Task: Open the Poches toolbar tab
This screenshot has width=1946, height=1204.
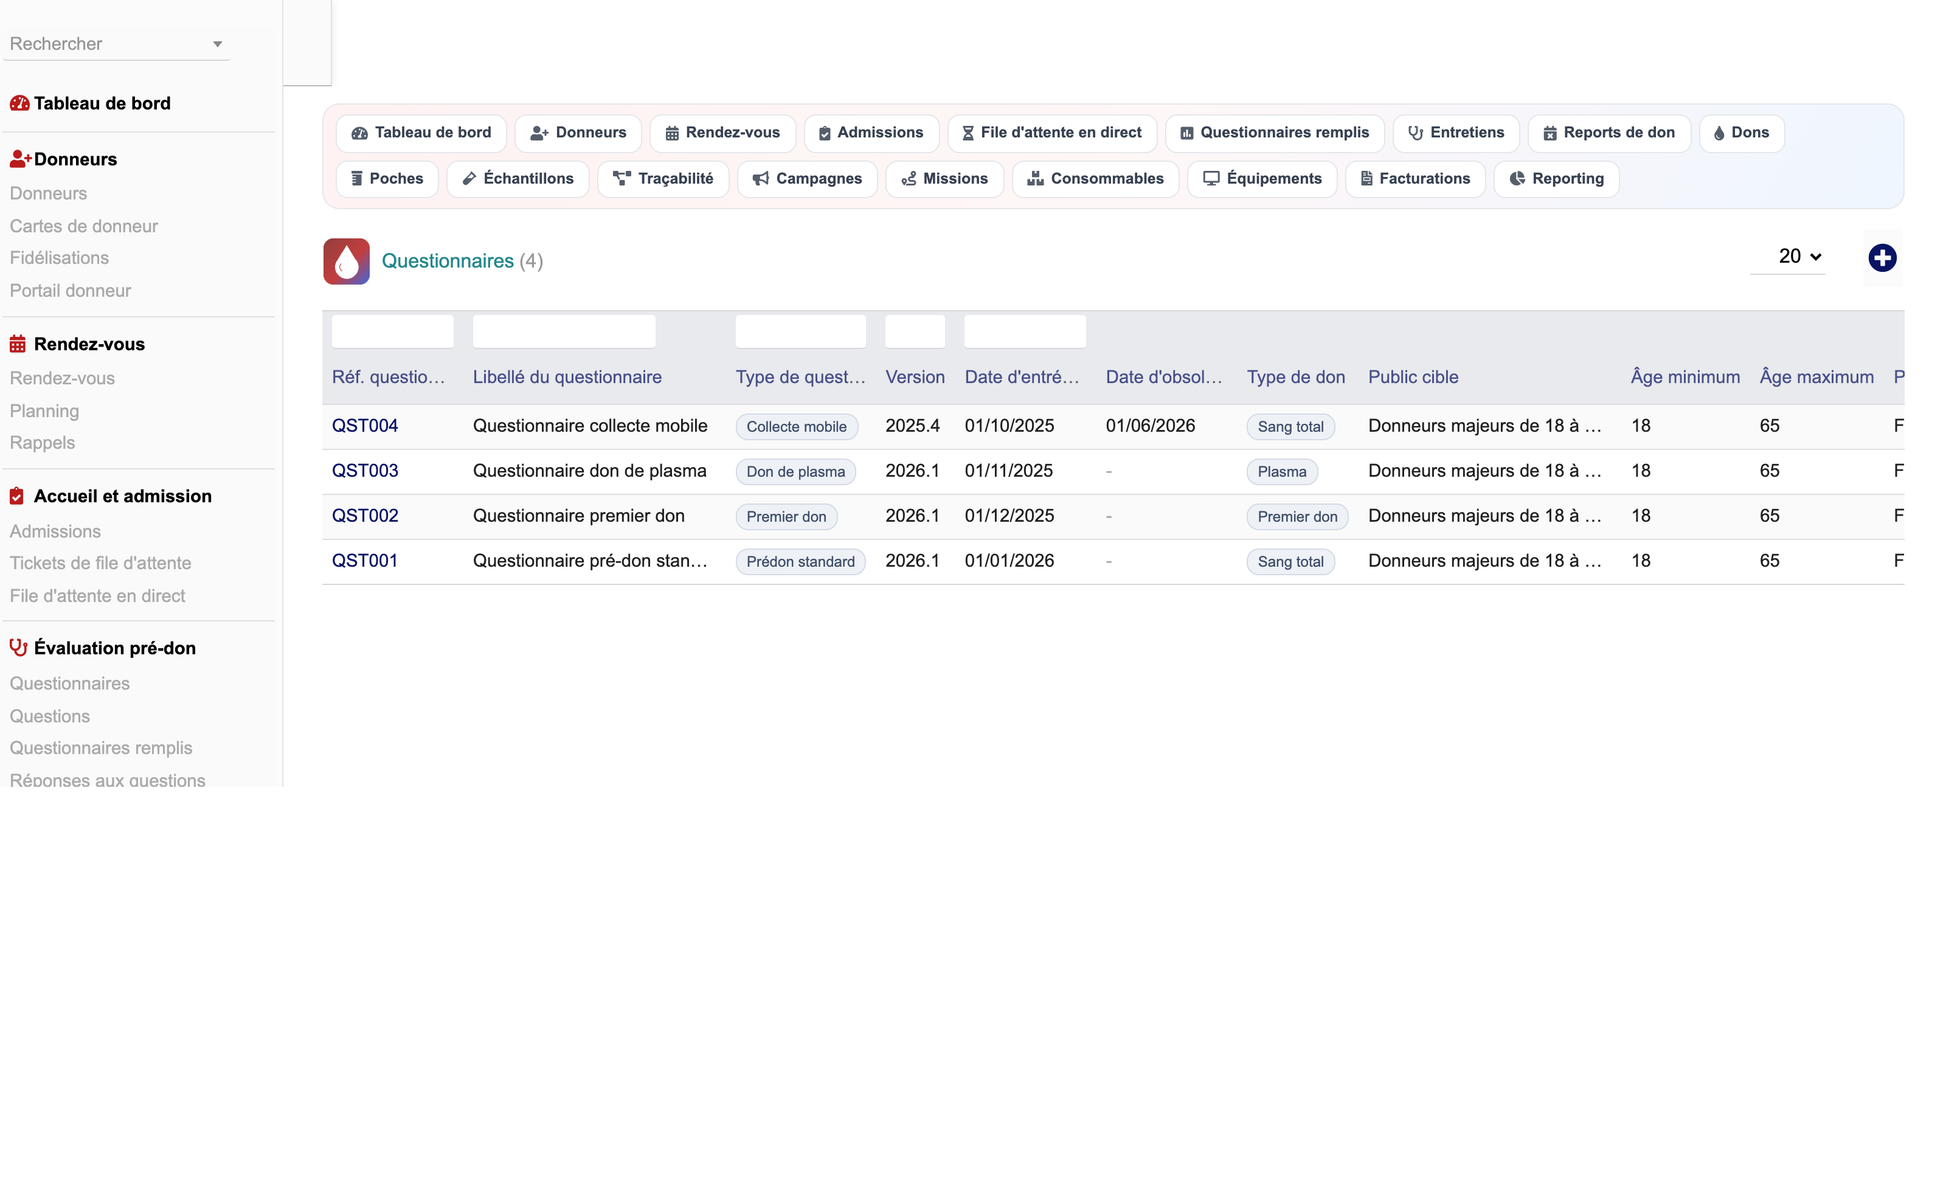Action: pos(387,179)
